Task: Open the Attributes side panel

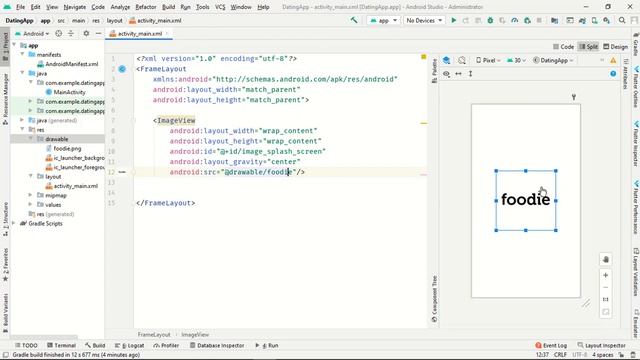Action: pos(626,74)
